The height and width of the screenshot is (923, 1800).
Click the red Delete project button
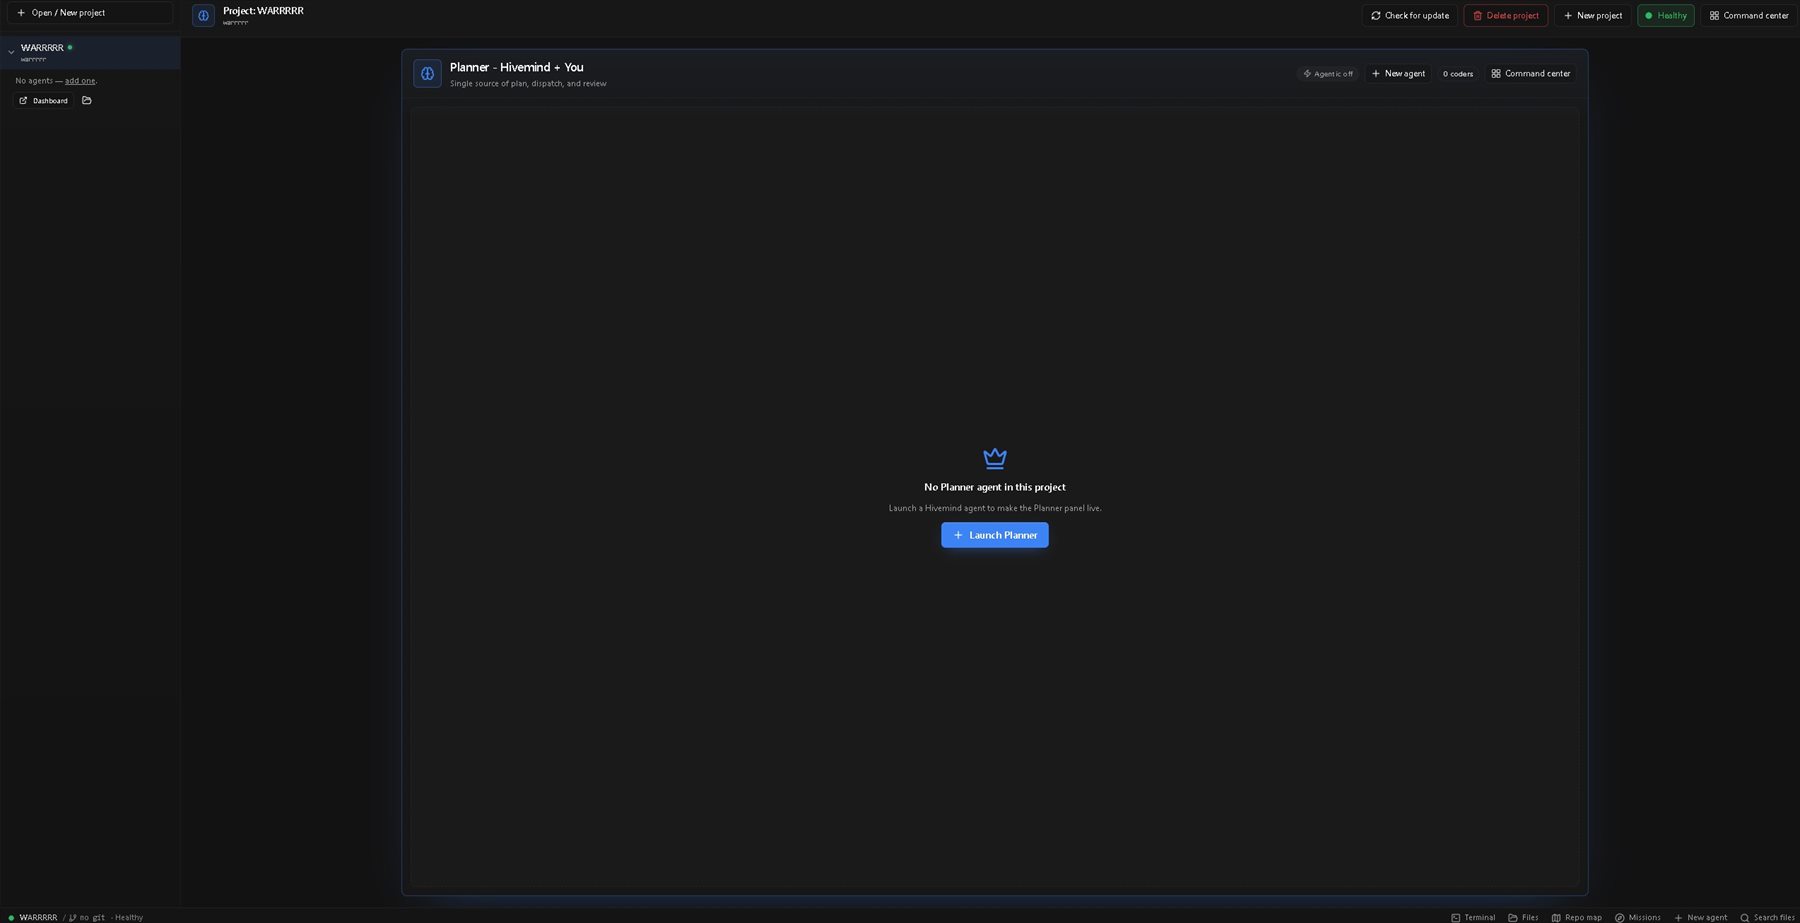pos(1505,16)
